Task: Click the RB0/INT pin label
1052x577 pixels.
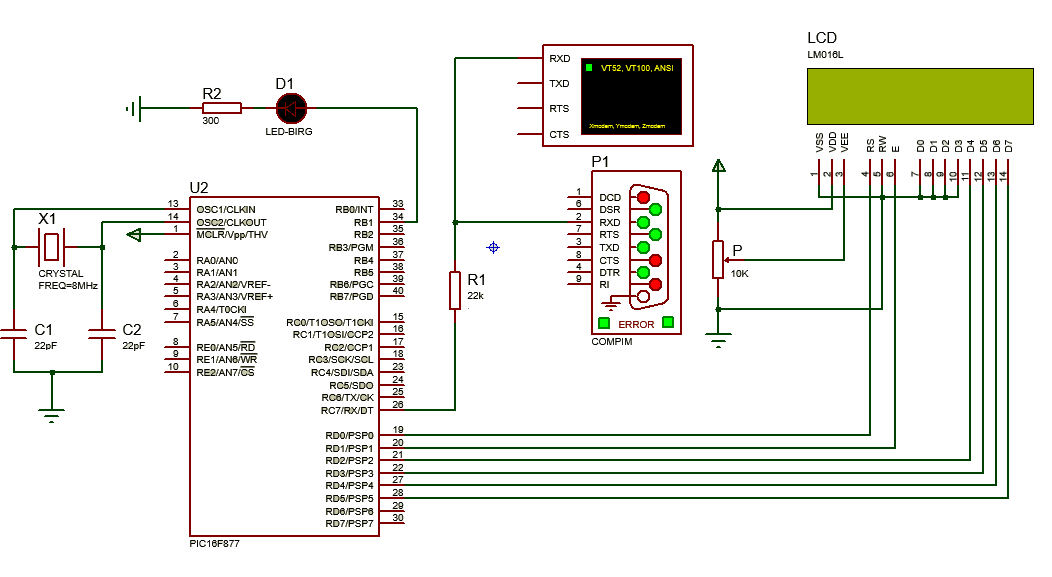Action: [x=354, y=209]
